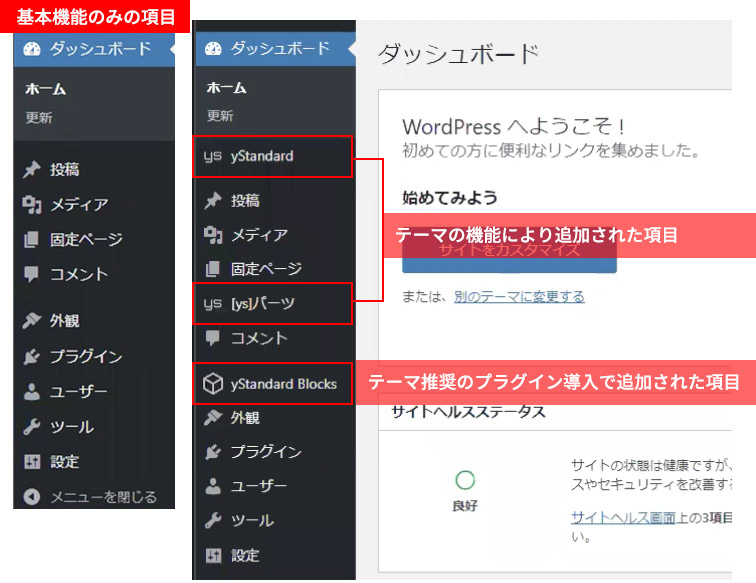Click the コメント bubble icon in yStandard-theme menu
The image size is (756, 583).
tap(213, 338)
